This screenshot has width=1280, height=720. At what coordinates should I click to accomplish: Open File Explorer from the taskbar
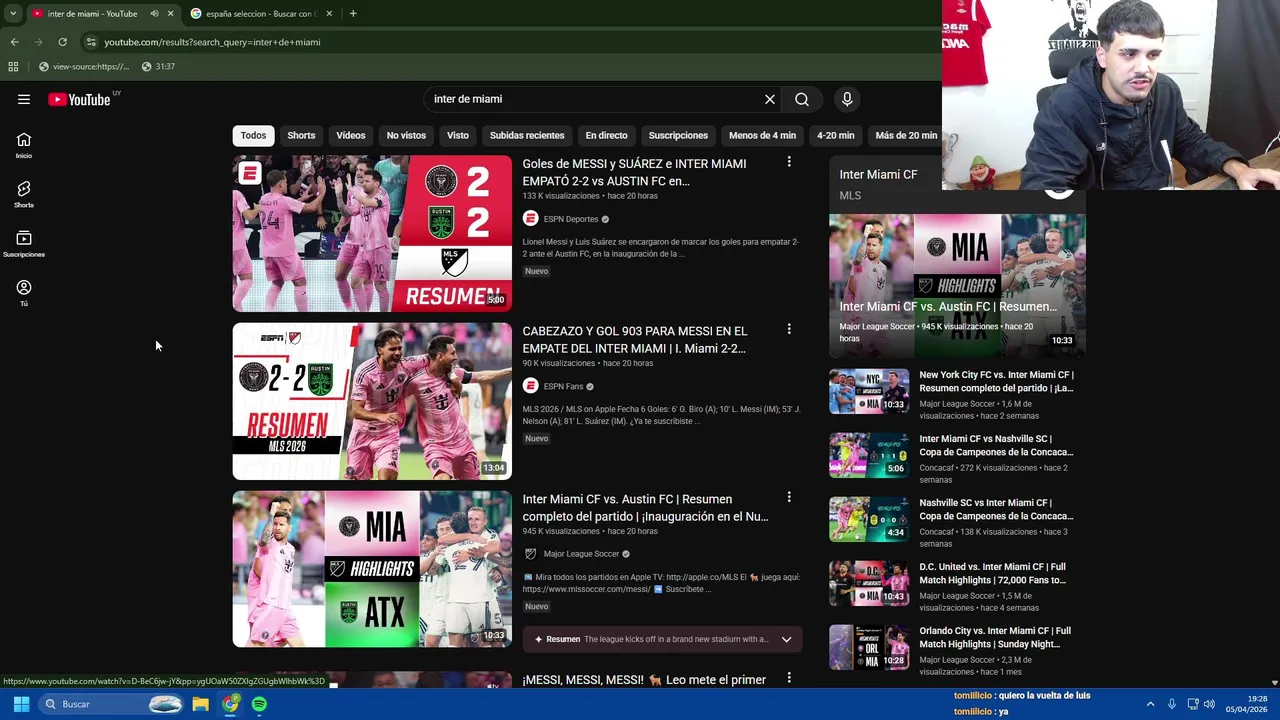click(200, 704)
